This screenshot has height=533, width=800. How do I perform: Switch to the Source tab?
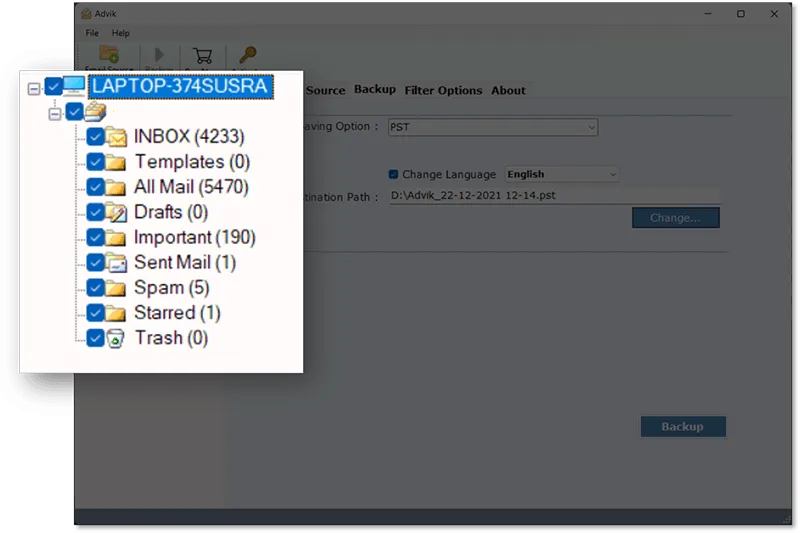click(x=326, y=90)
